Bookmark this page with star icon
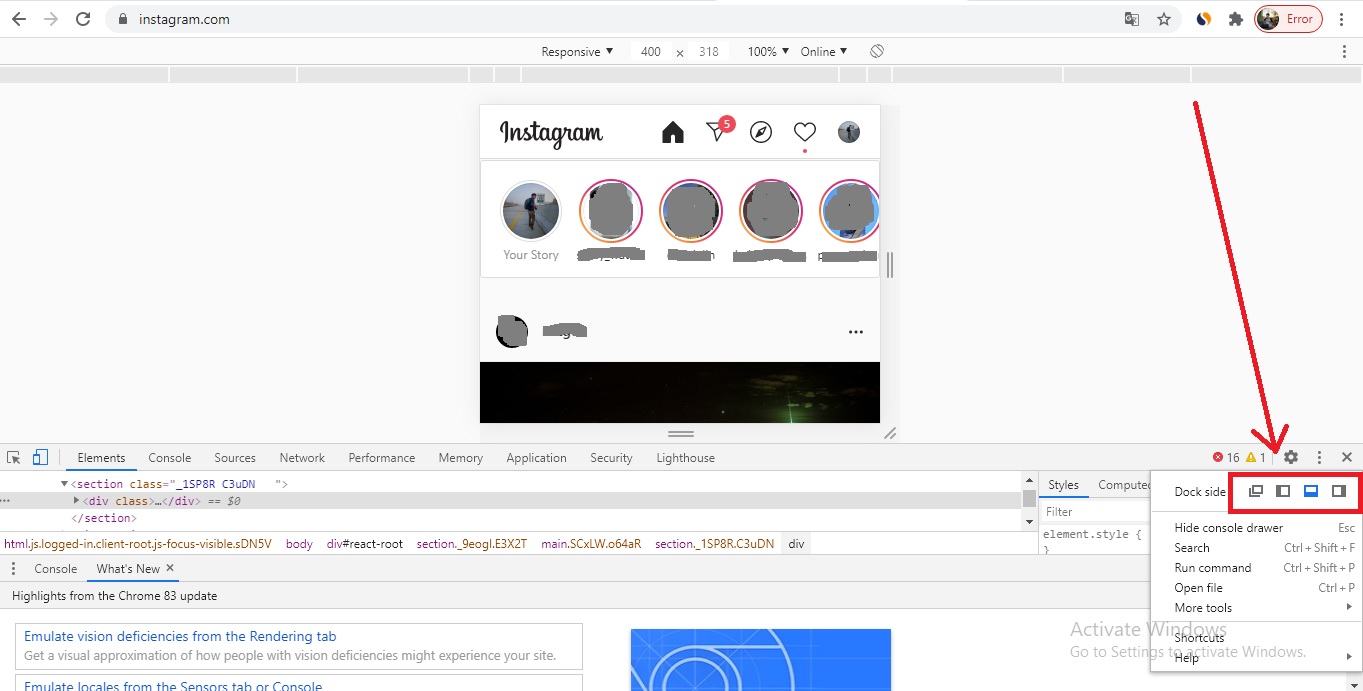Image resolution: width=1363 pixels, height=691 pixels. (x=1164, y=19)
